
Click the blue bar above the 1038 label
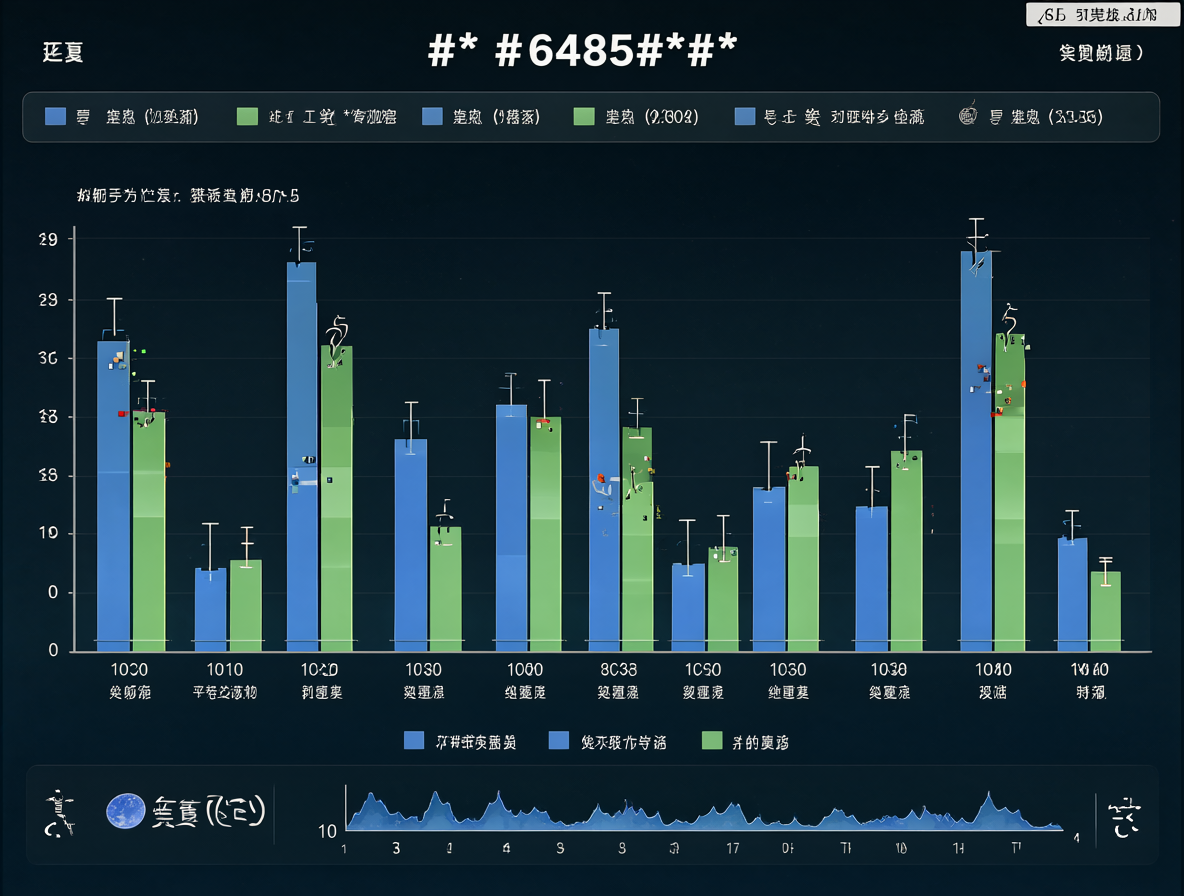[871, 579]
